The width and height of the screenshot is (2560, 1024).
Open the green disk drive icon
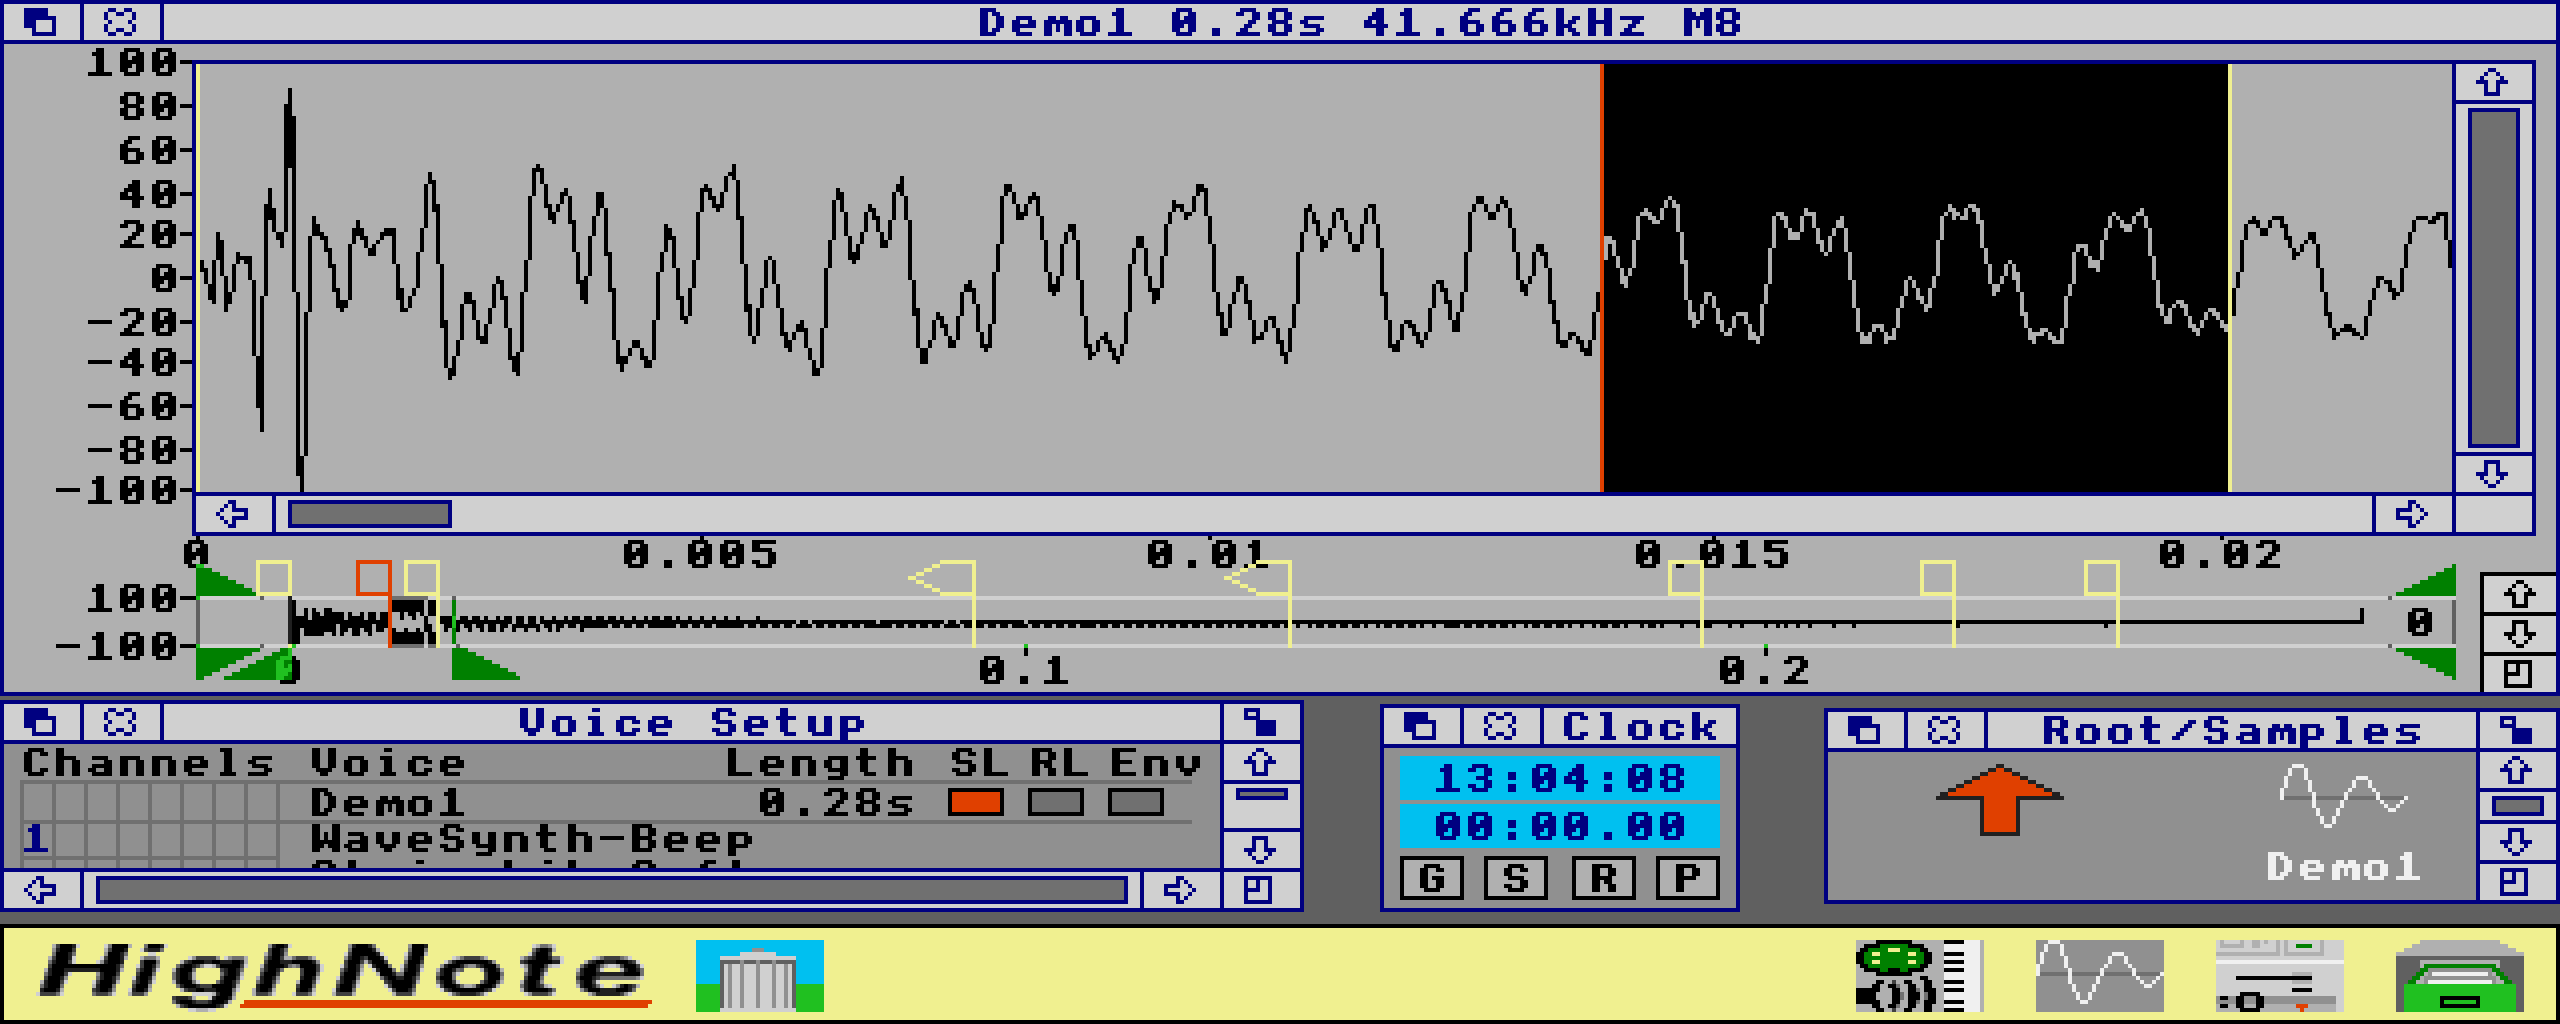pos(2459,975)
